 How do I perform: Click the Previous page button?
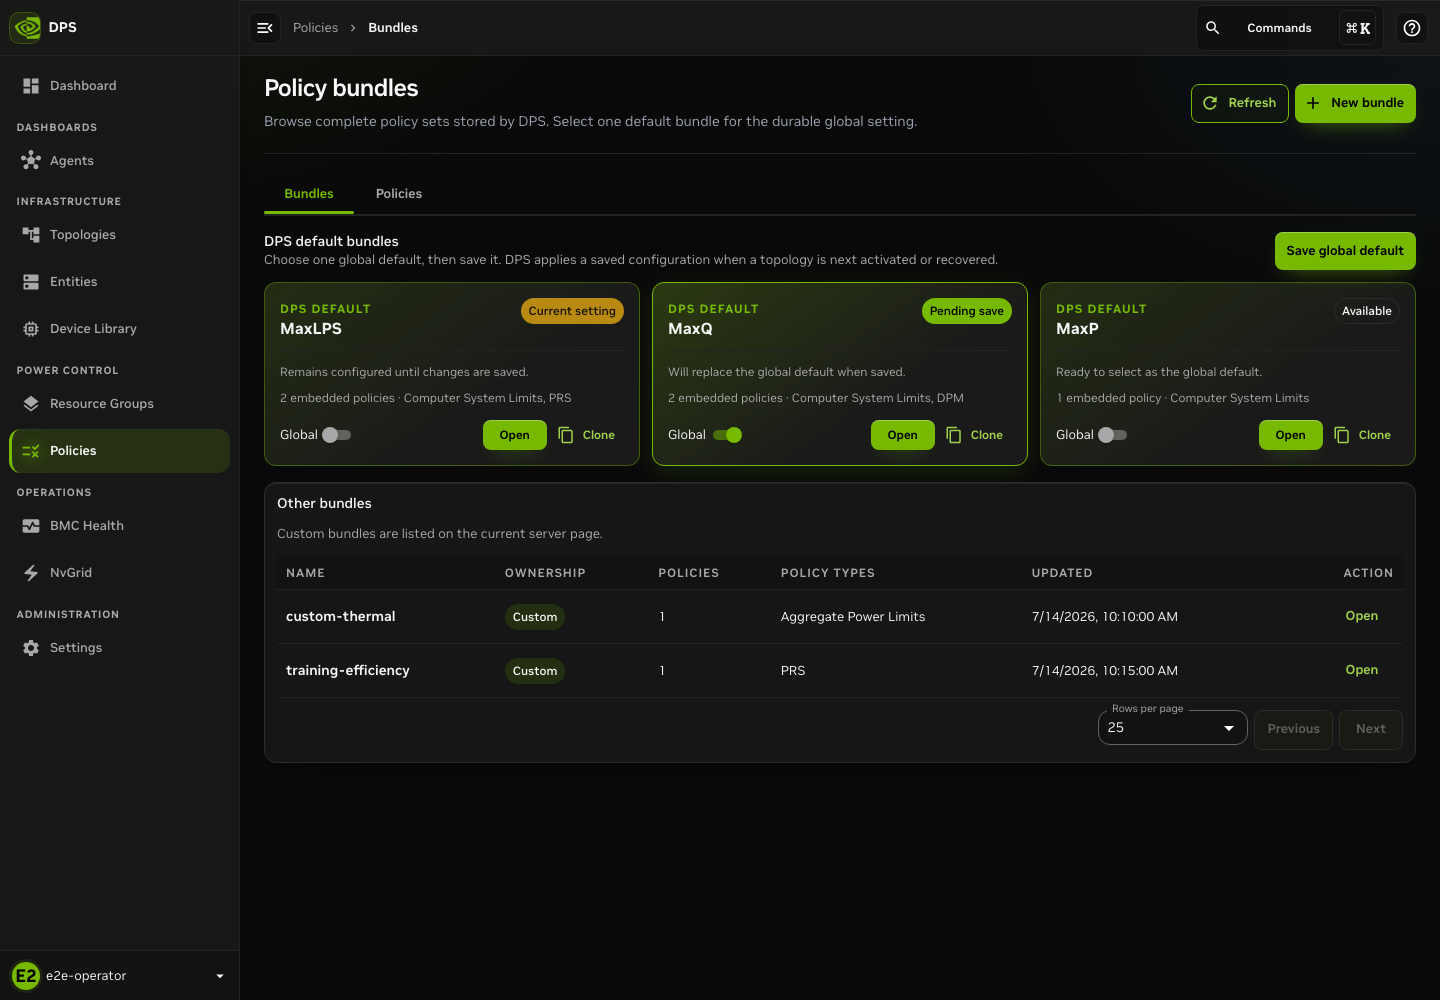[1293, 729]
